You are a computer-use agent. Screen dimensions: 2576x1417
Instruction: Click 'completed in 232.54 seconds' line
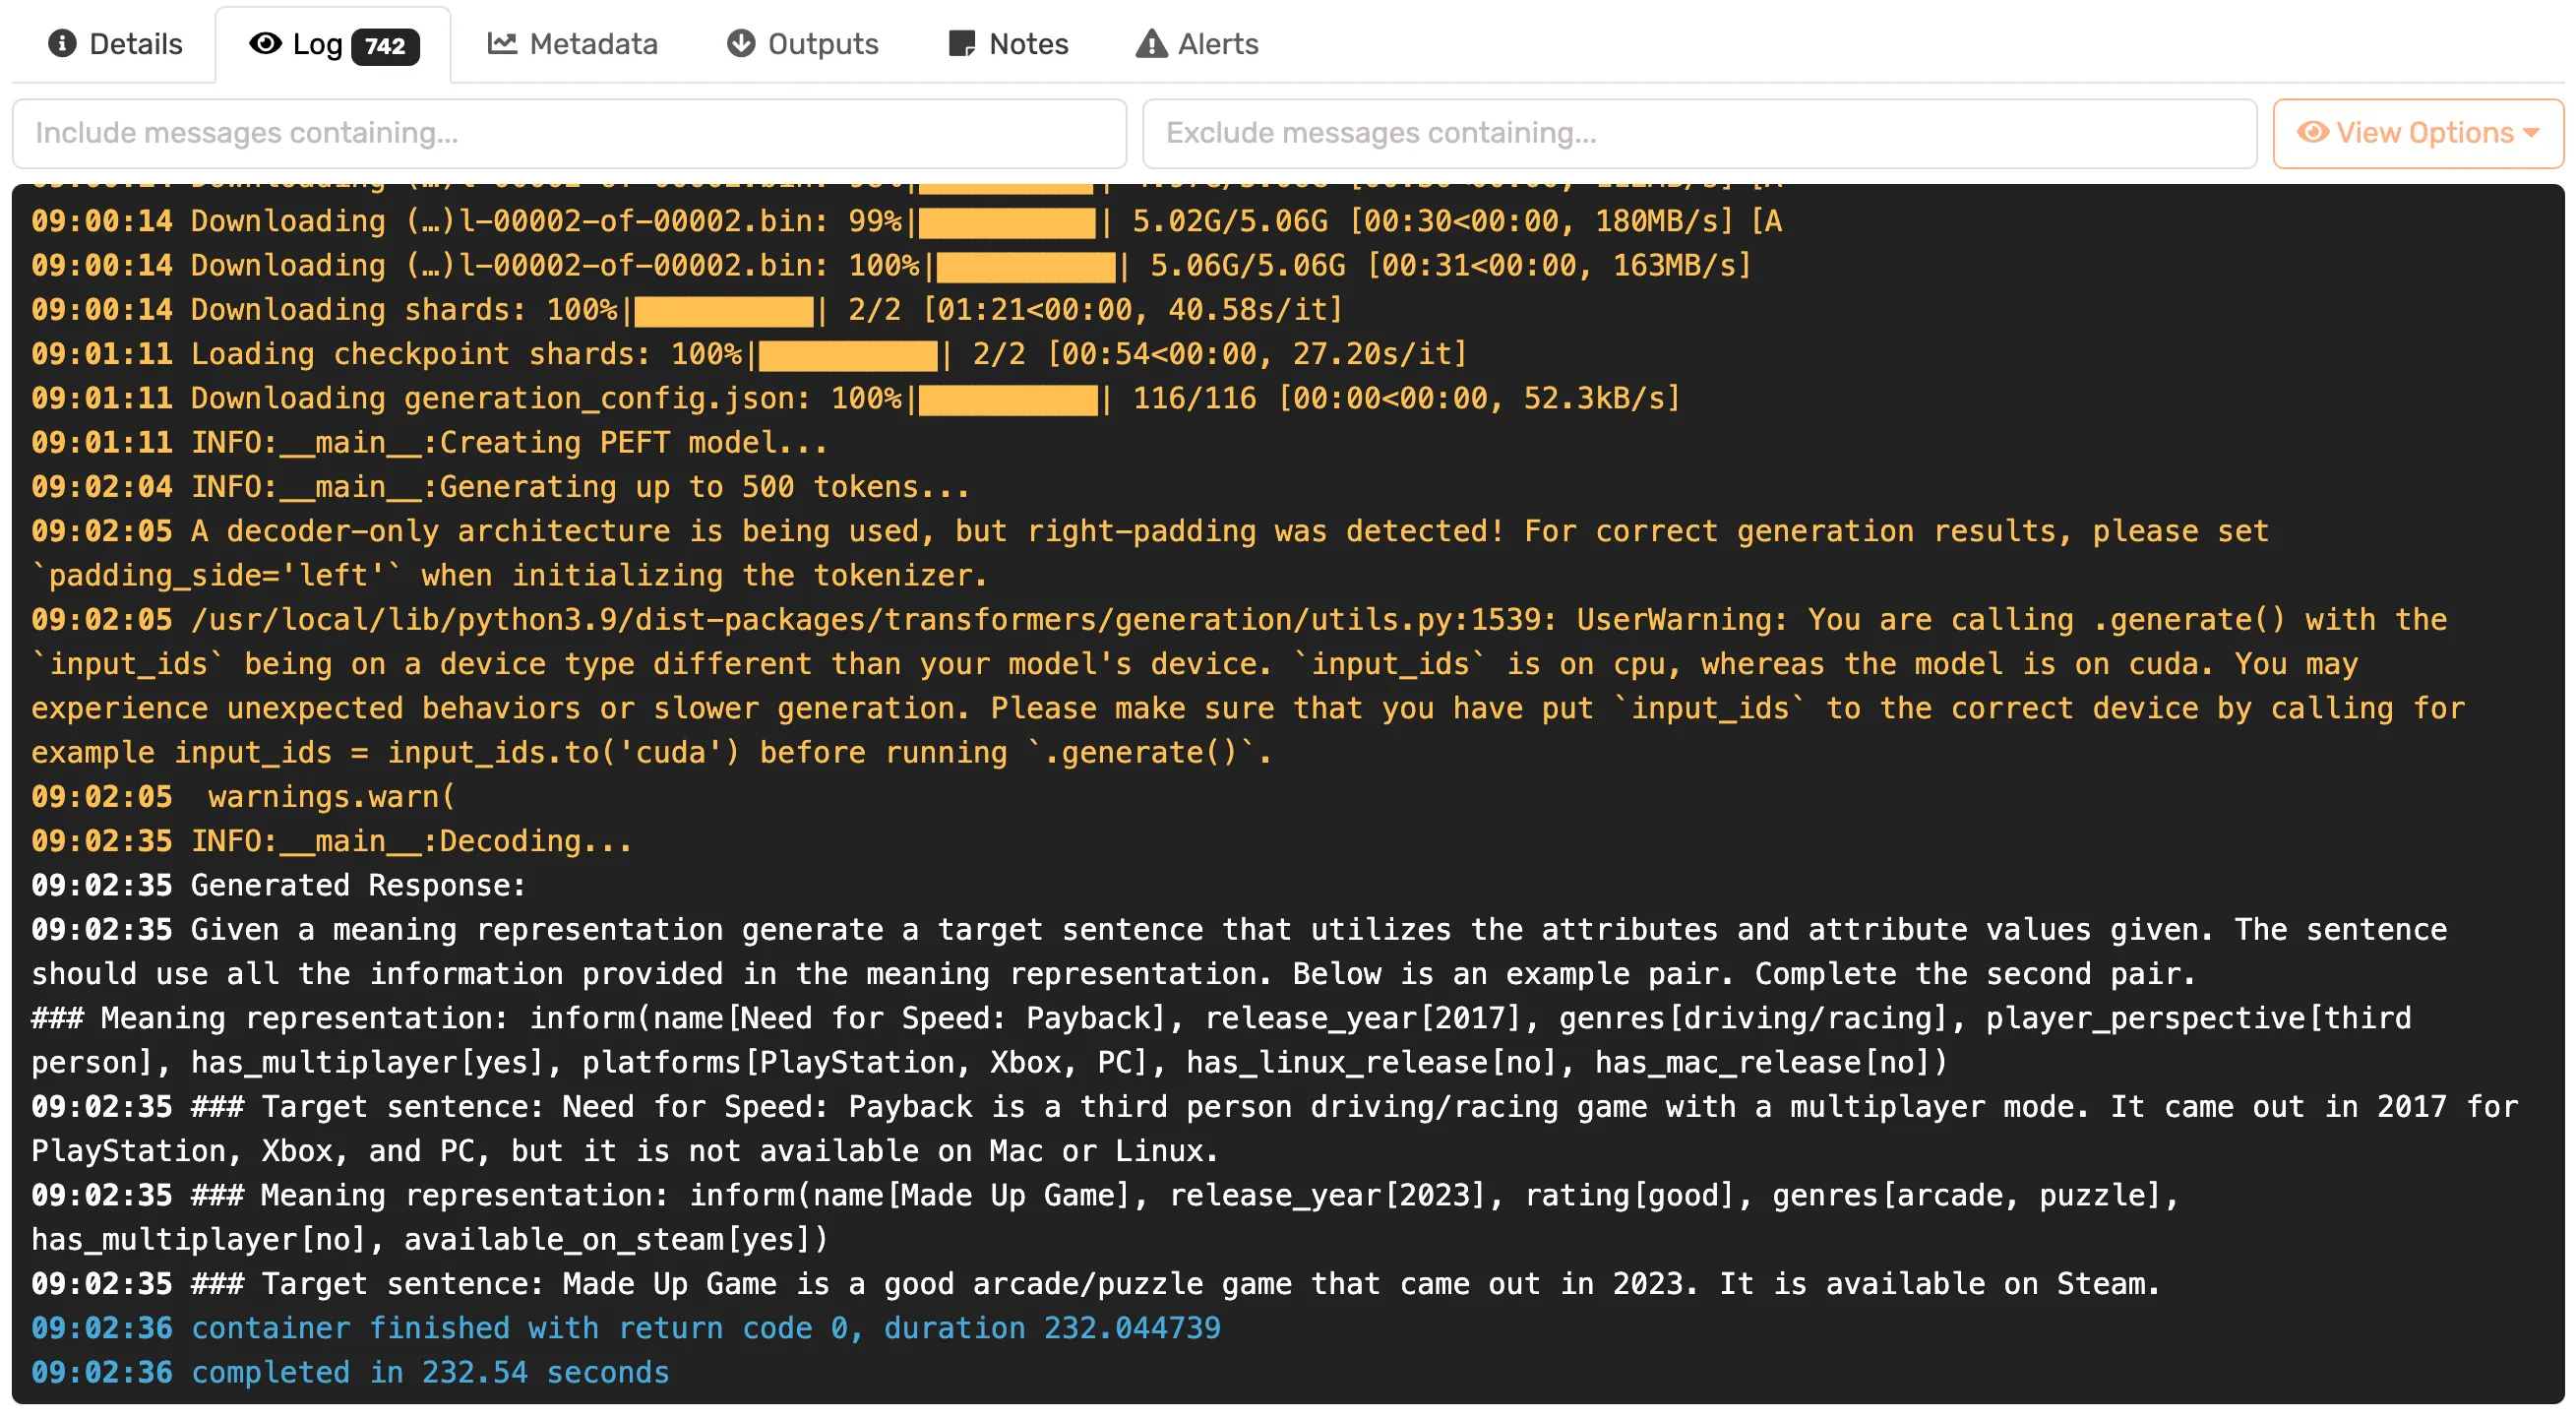[x=350, y=1373]
